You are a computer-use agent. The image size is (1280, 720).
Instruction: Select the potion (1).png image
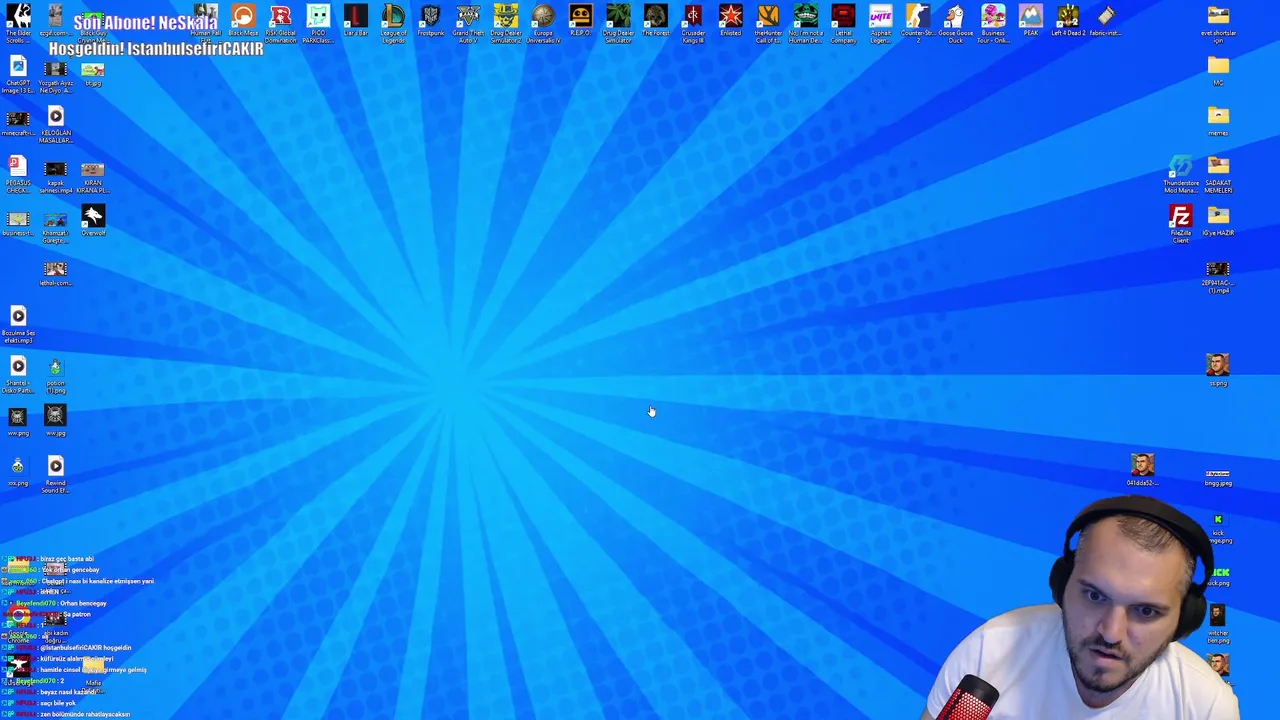(x=55, y=374)
